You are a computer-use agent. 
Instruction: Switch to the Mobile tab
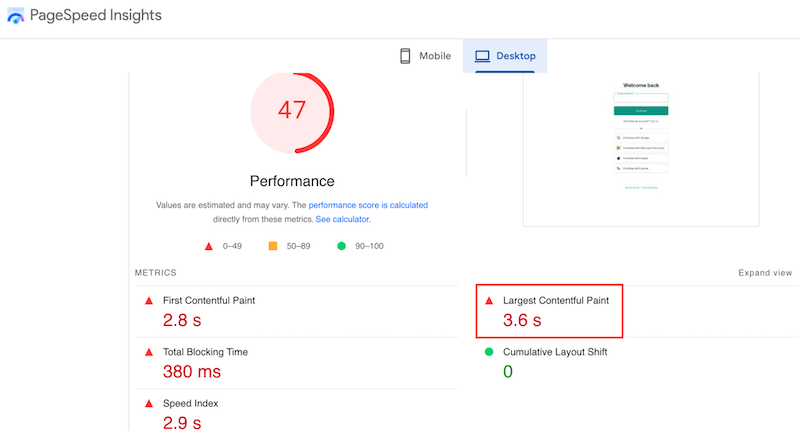point(425,56)
